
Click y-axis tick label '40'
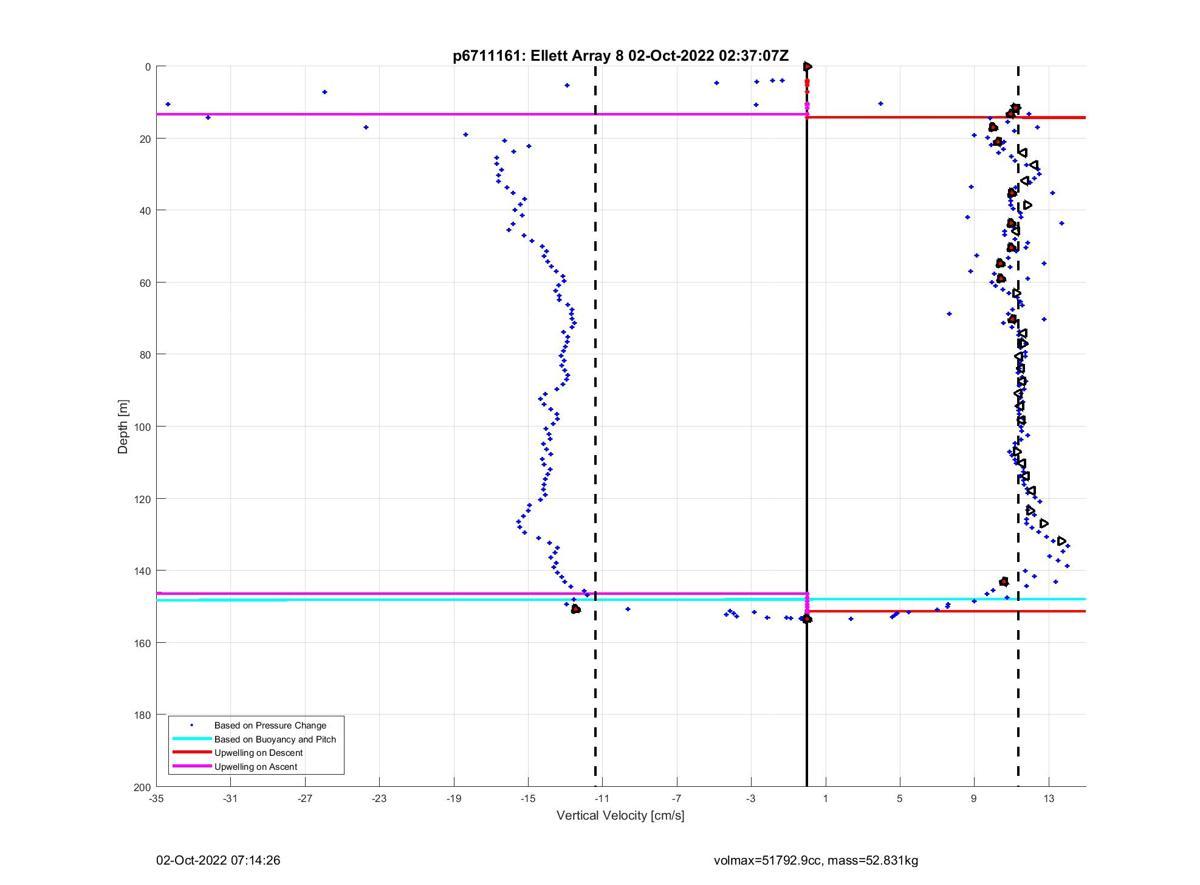click(146, 211)
